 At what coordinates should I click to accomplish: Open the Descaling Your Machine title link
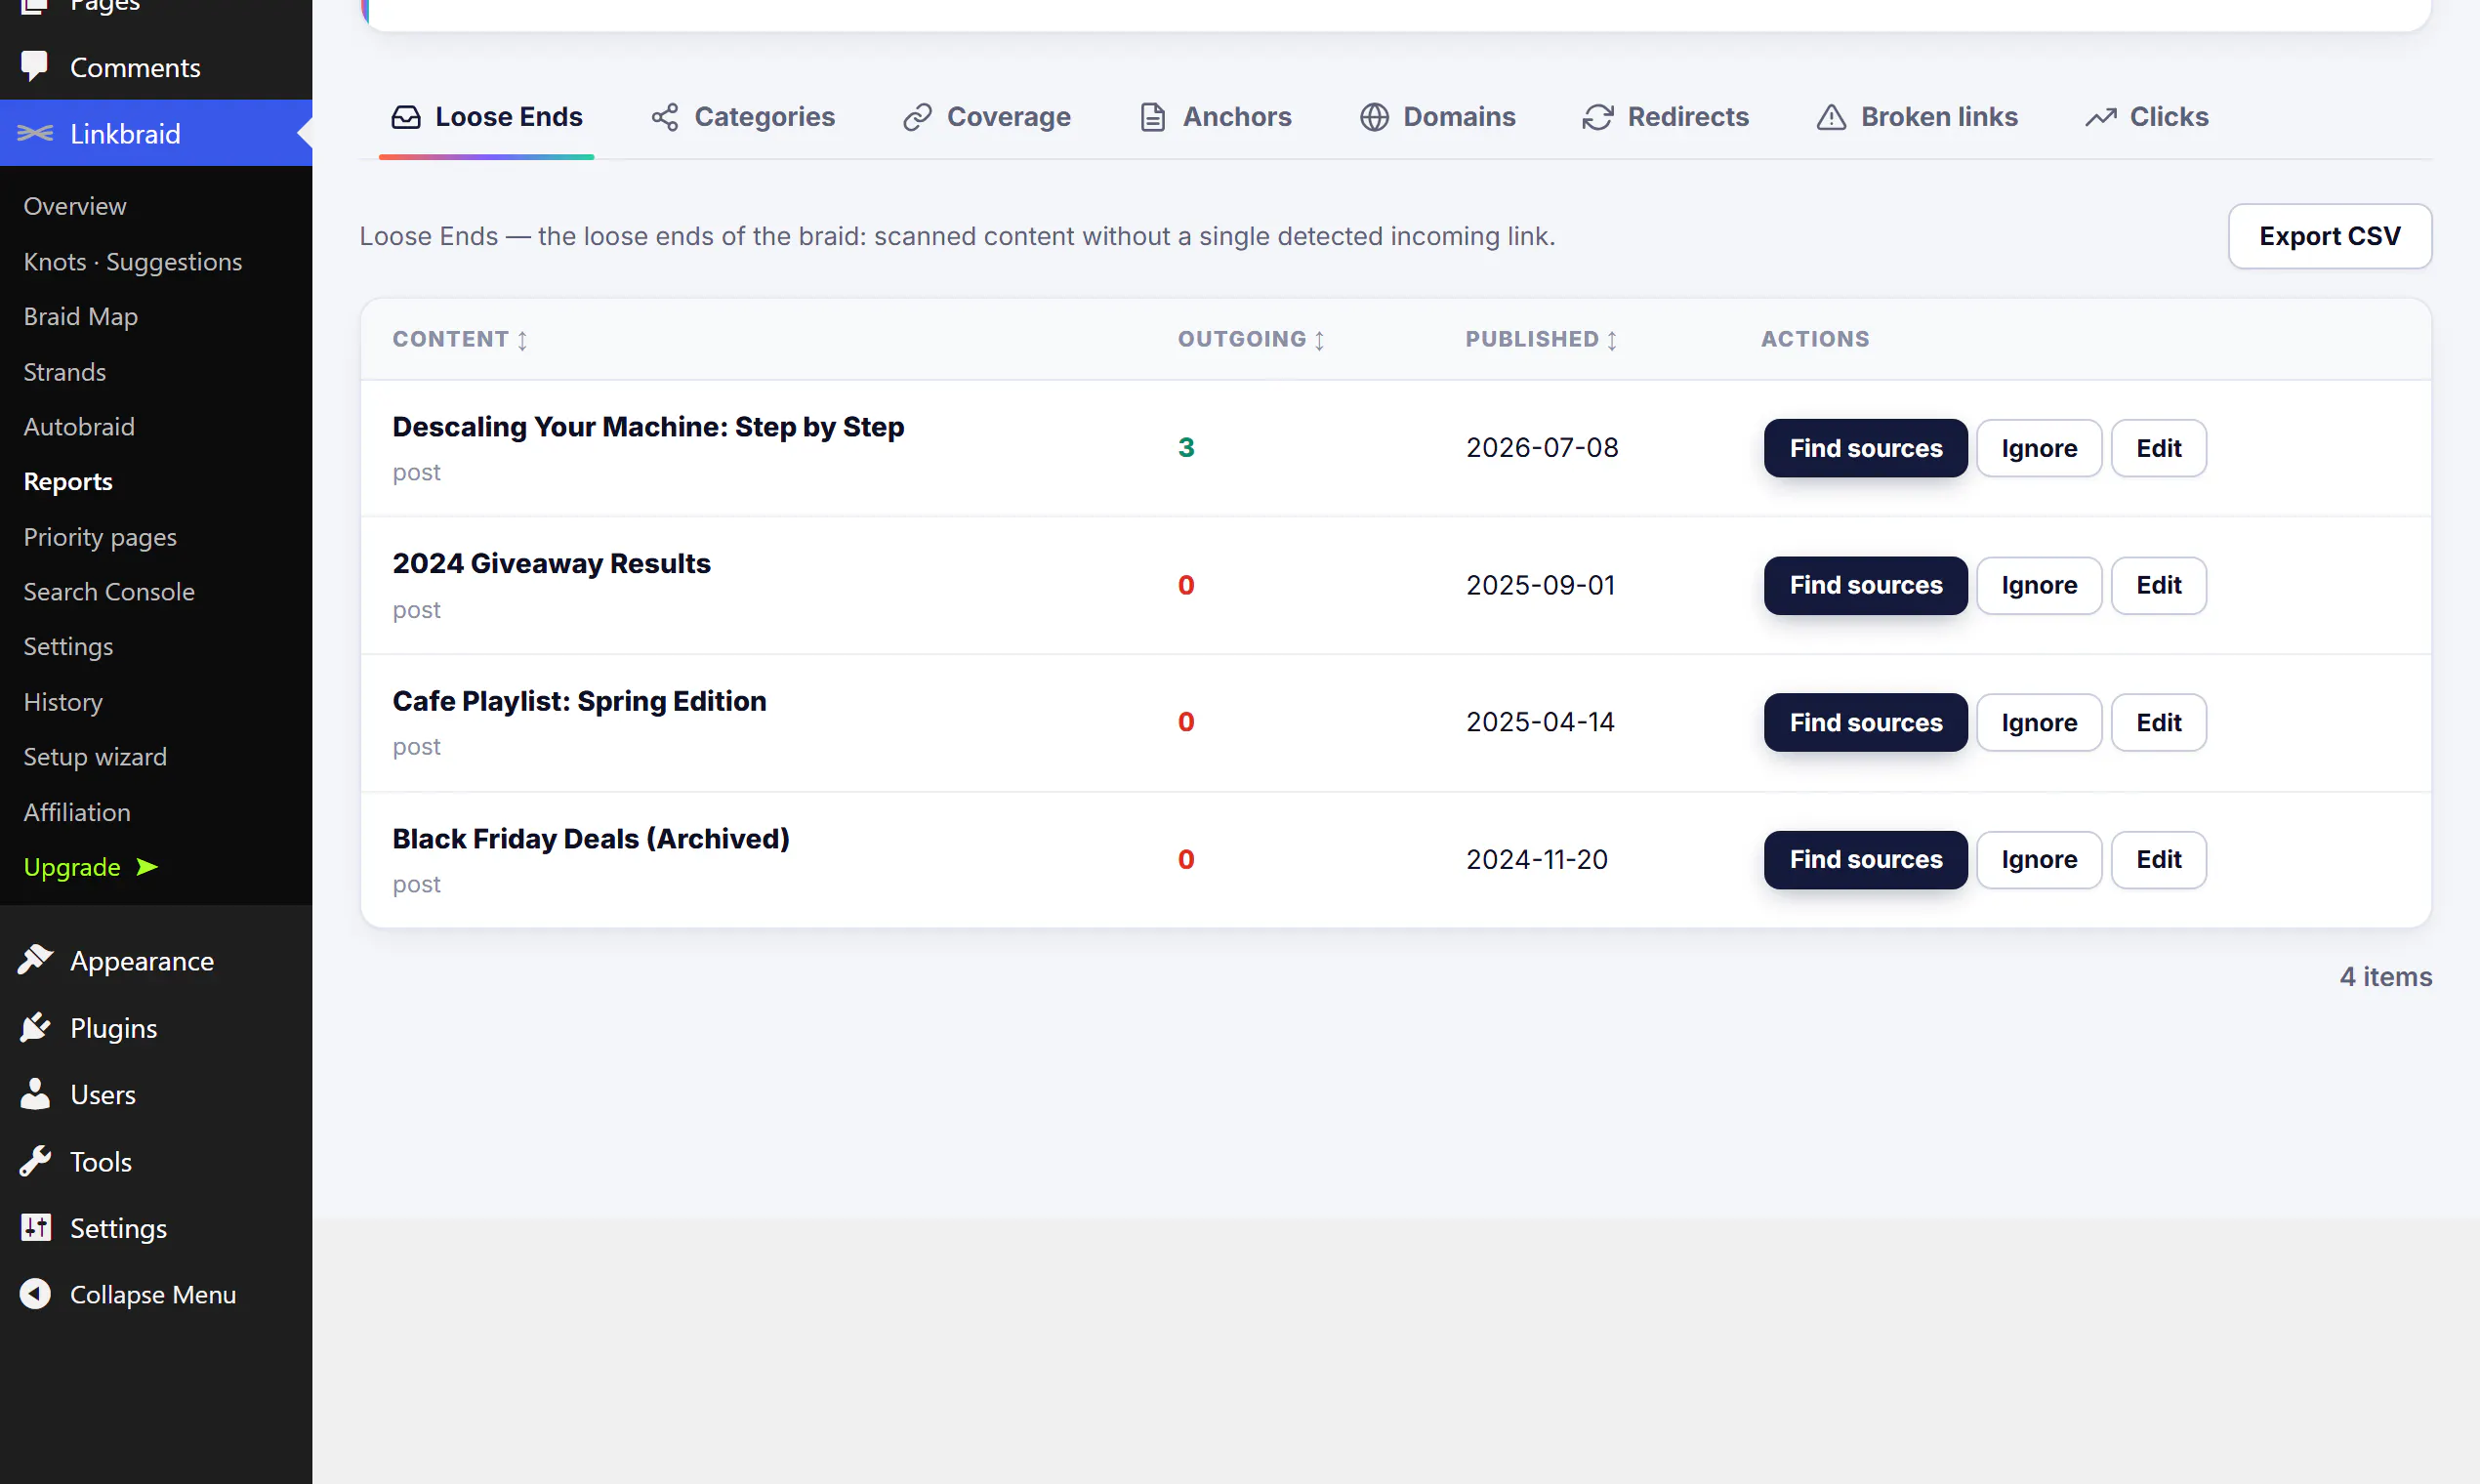coord(648,427)
